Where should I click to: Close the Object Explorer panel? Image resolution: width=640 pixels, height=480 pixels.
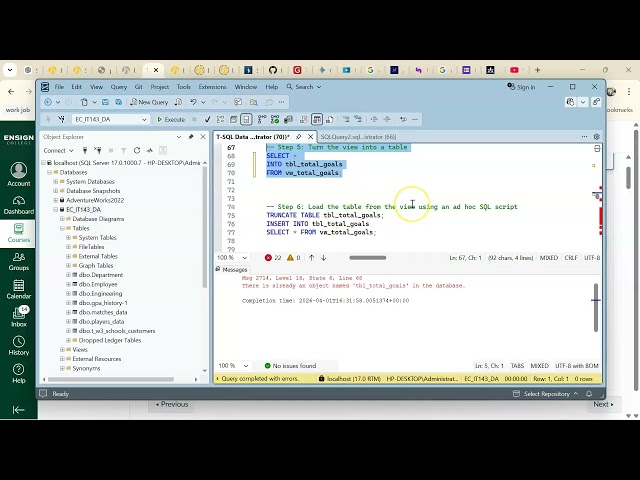pyautogui.click(x=203, y=137)
